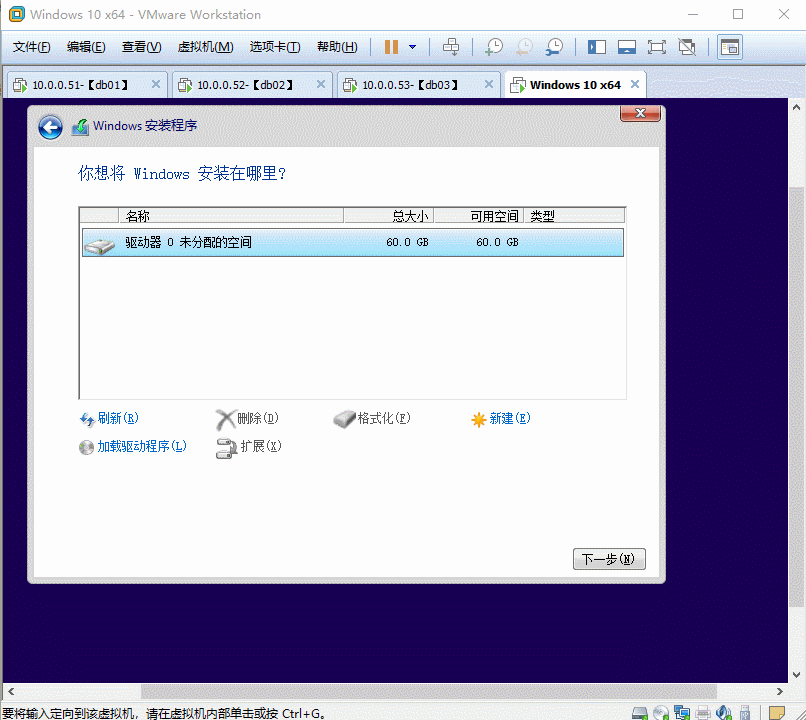Close the 10.0.0.51-【db01】 tab
The height and width of the screenshot is (720, 806).
tap(156, 84)
